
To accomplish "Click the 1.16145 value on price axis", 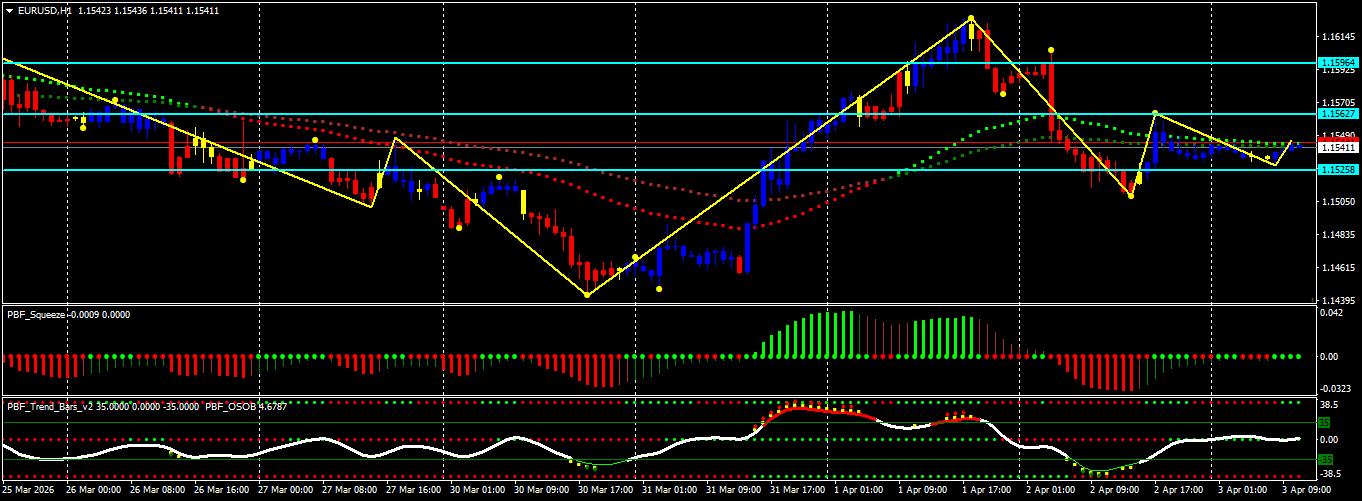I will coord(1339,37).
